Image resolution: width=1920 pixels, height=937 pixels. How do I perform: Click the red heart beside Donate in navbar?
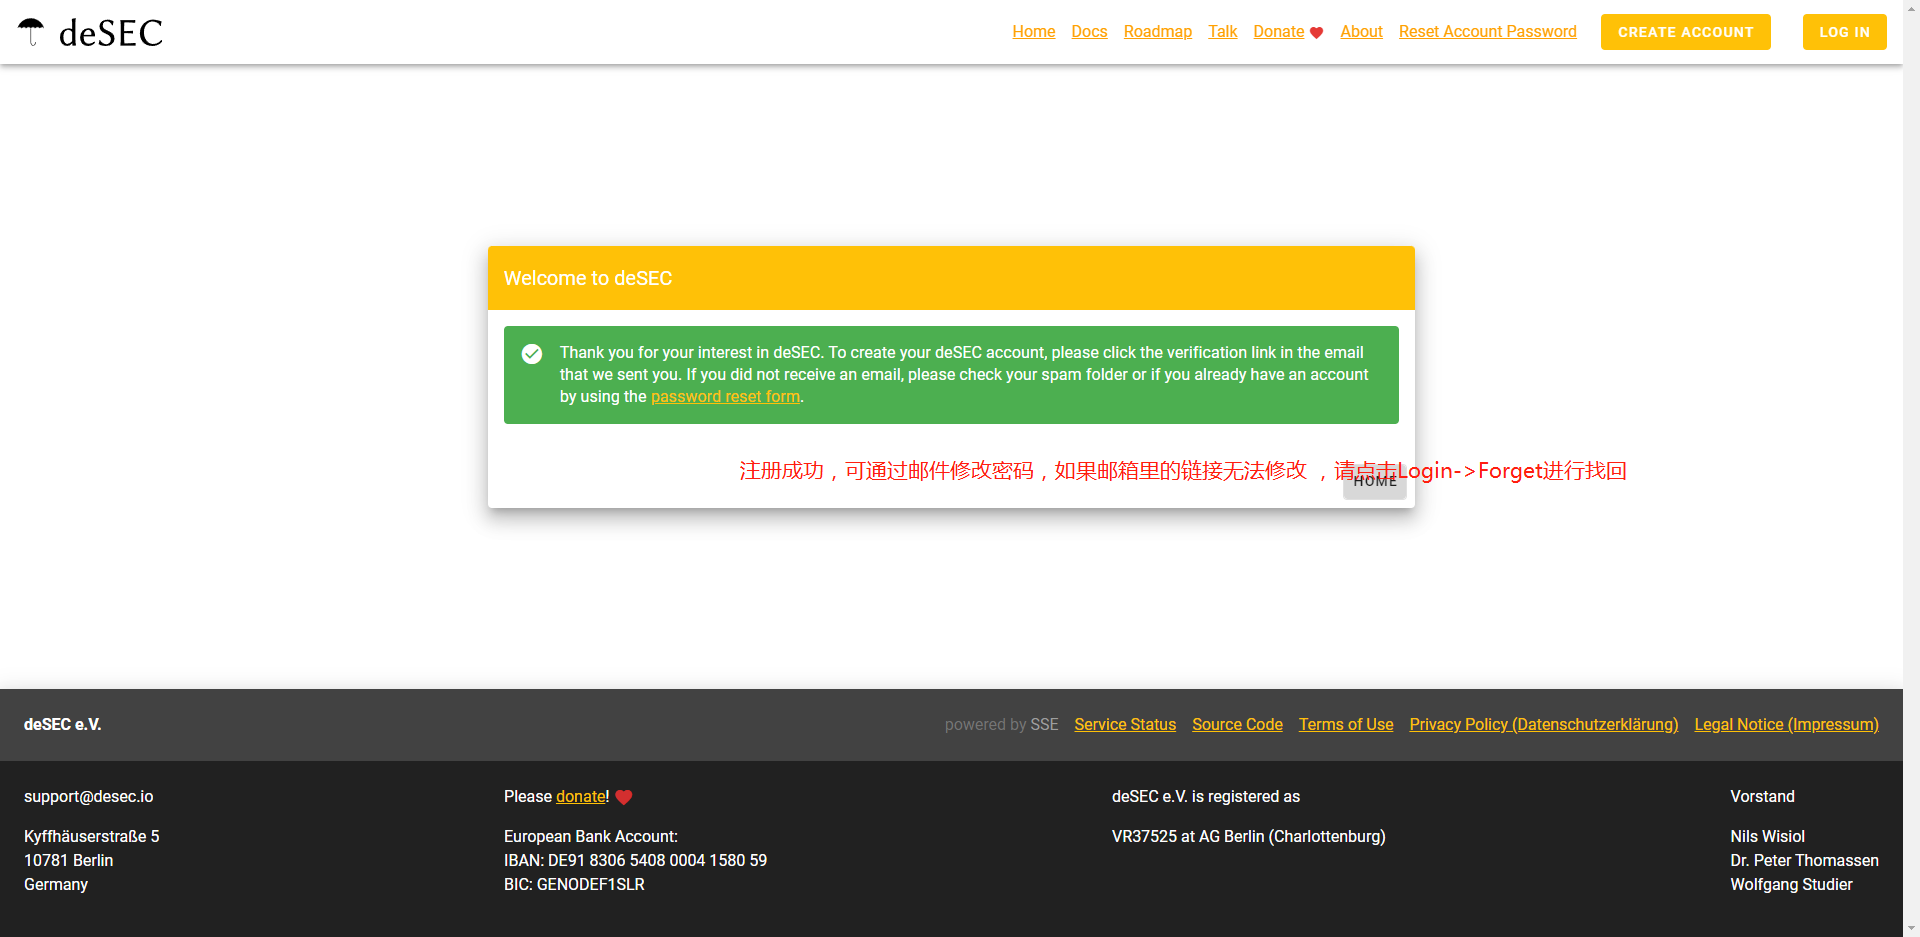(1316, 33)
